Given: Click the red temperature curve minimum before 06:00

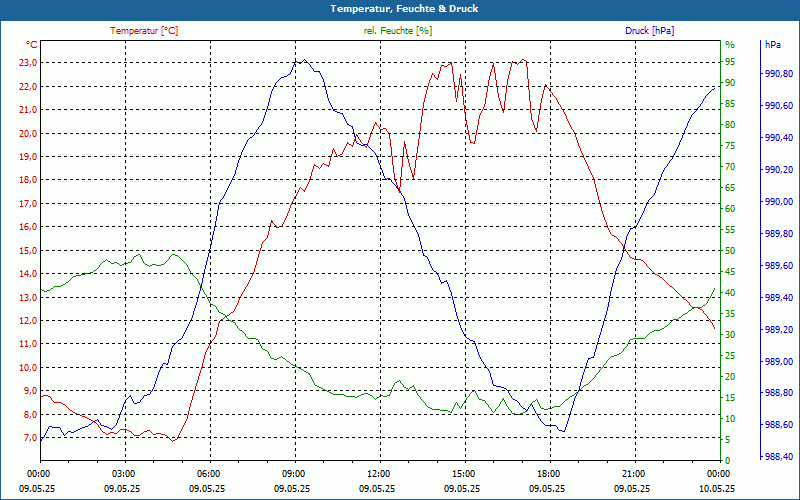Looking at the screenshot, I should pos(173,441).
